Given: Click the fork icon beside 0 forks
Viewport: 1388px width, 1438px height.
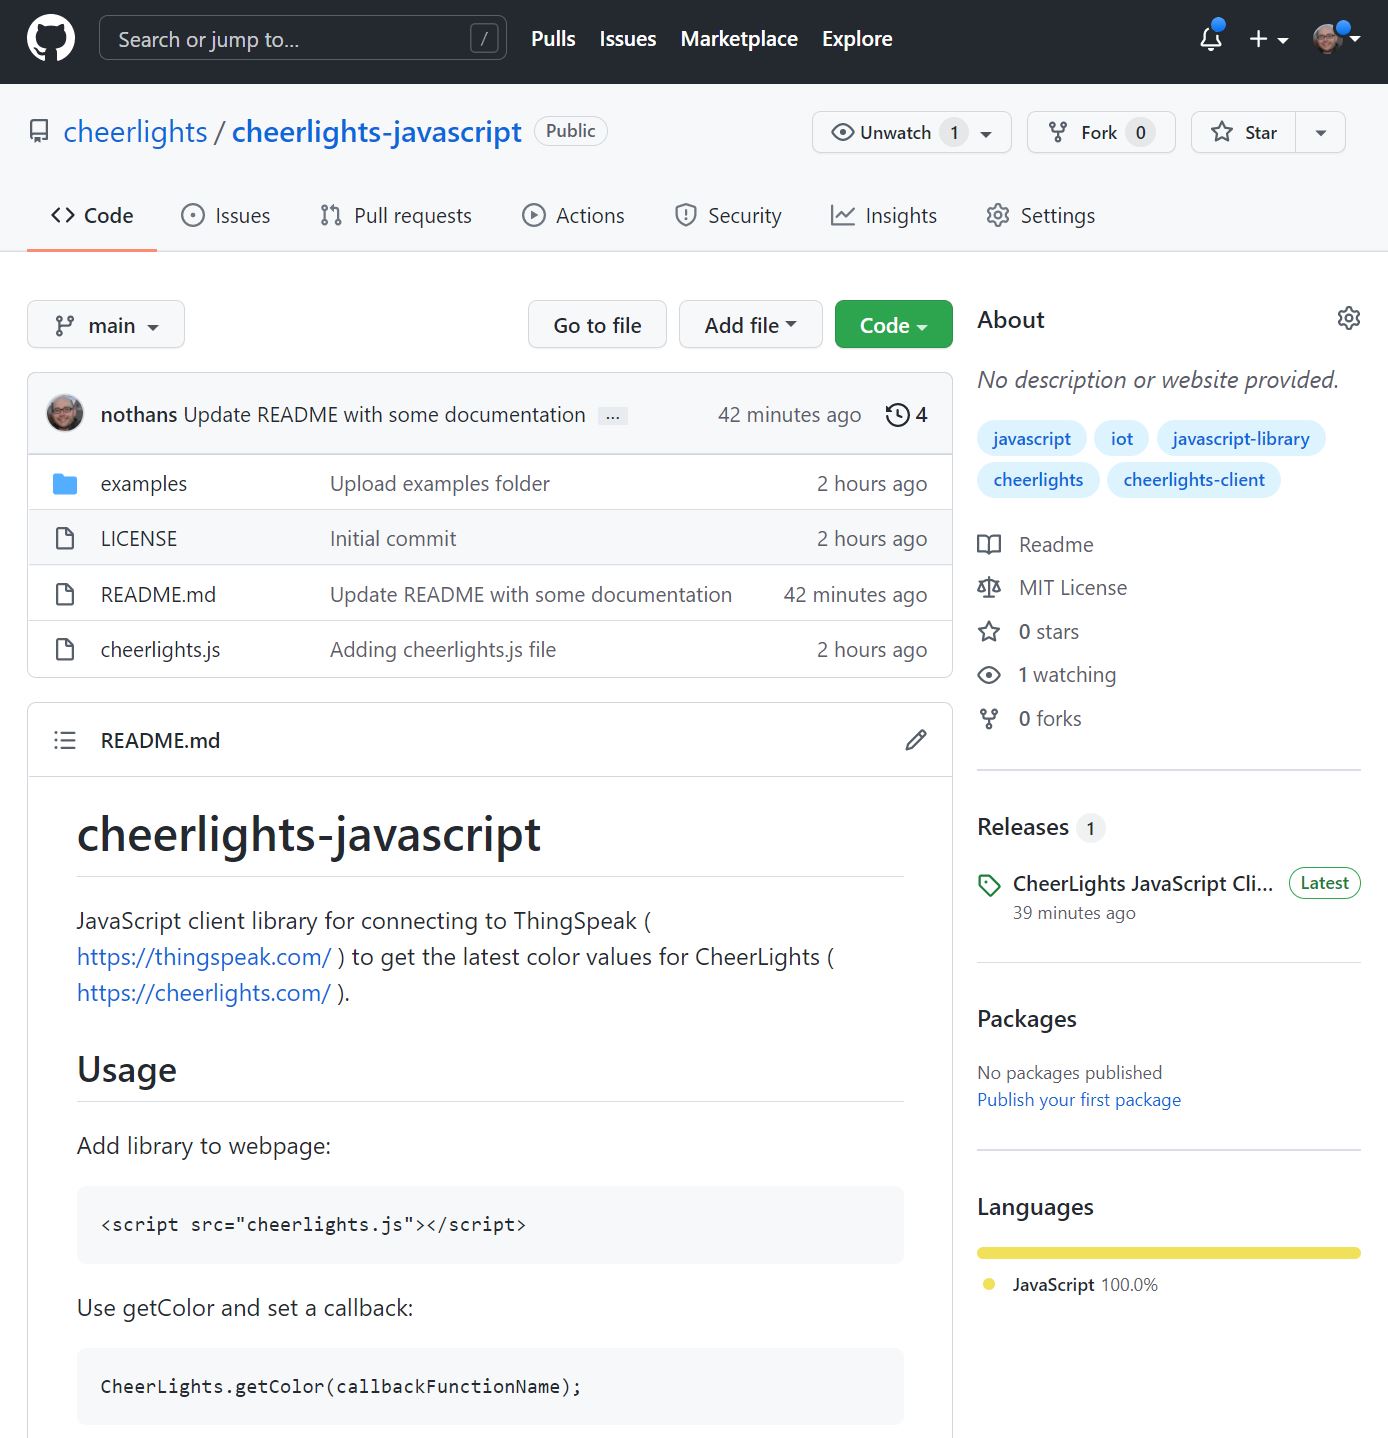Looking at the screenshot, I should pyautogui.click(x=989, y=718).
